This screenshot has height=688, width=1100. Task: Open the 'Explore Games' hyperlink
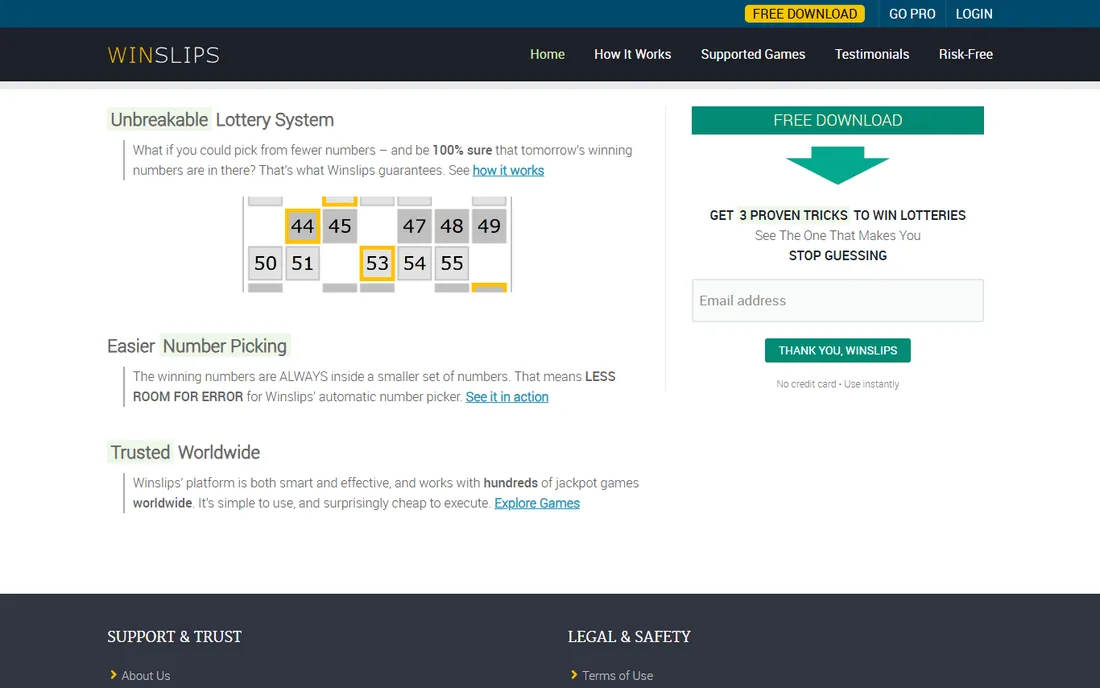(537, 504)
